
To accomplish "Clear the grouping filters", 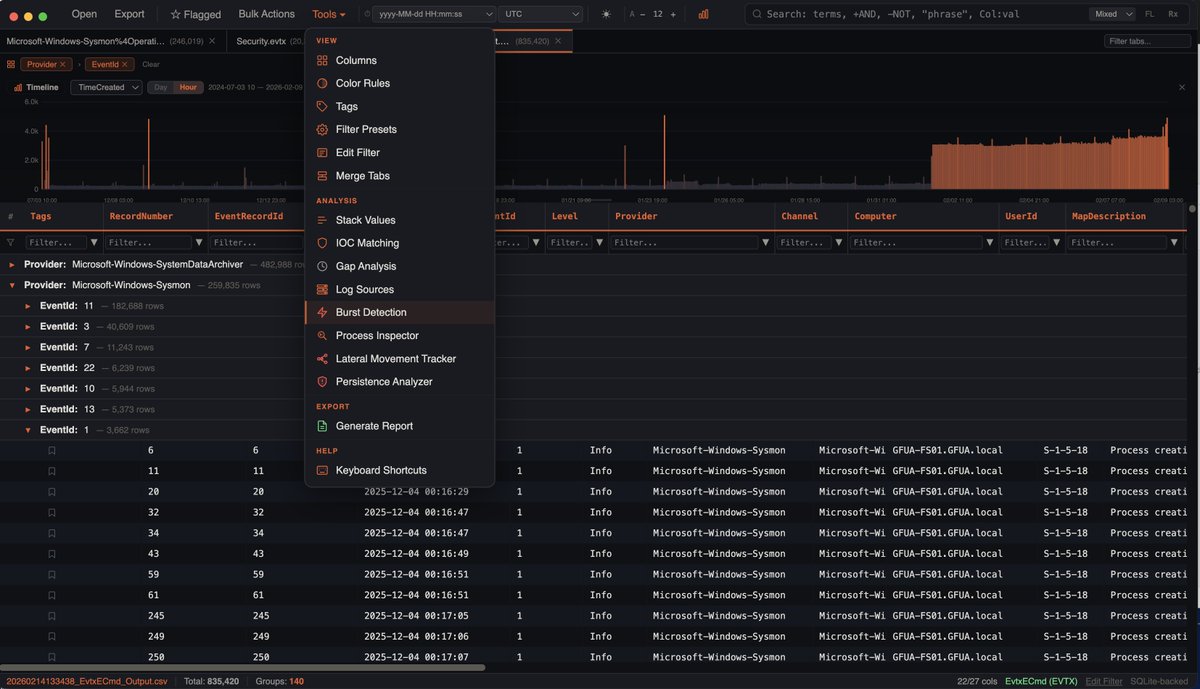I will (150, 64).
